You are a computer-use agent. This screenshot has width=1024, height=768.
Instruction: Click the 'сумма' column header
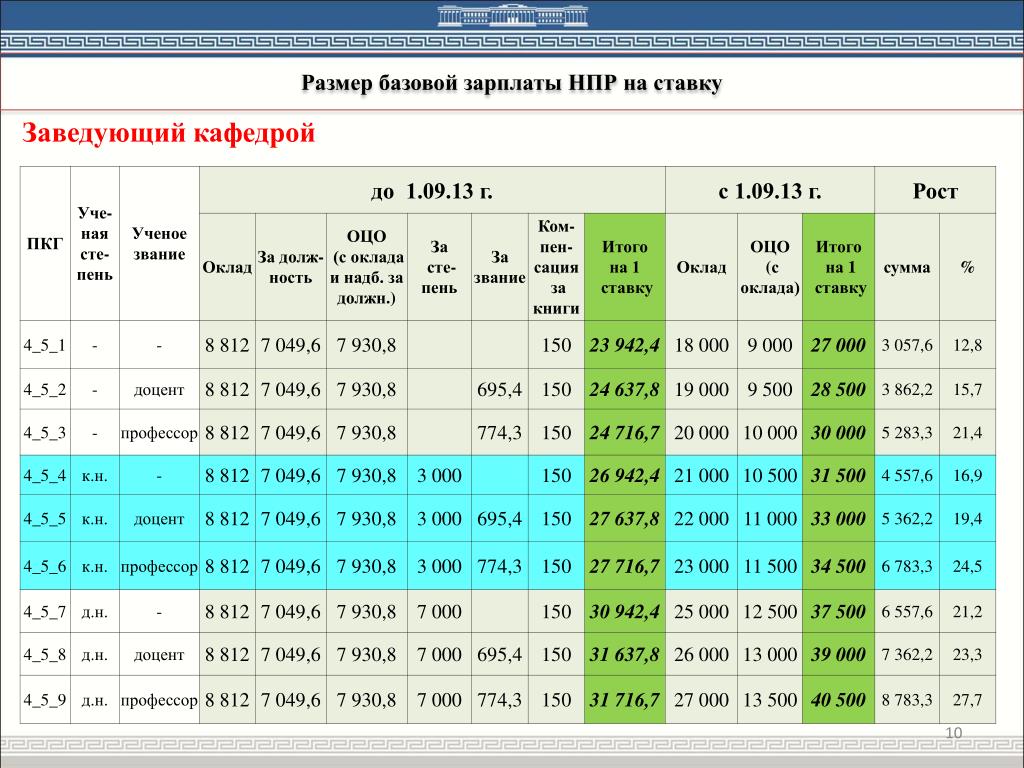(906, 267)
